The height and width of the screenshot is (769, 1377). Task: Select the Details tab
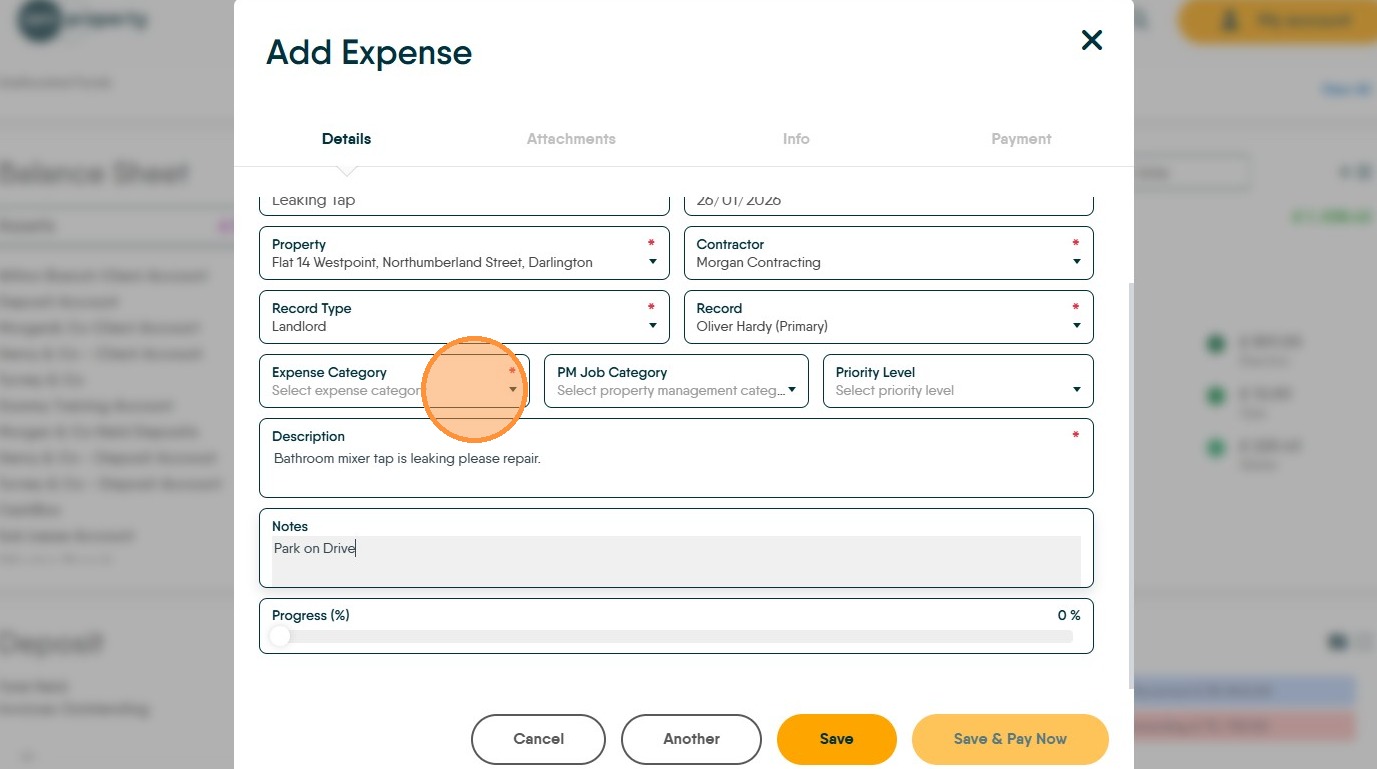point(346,139)
